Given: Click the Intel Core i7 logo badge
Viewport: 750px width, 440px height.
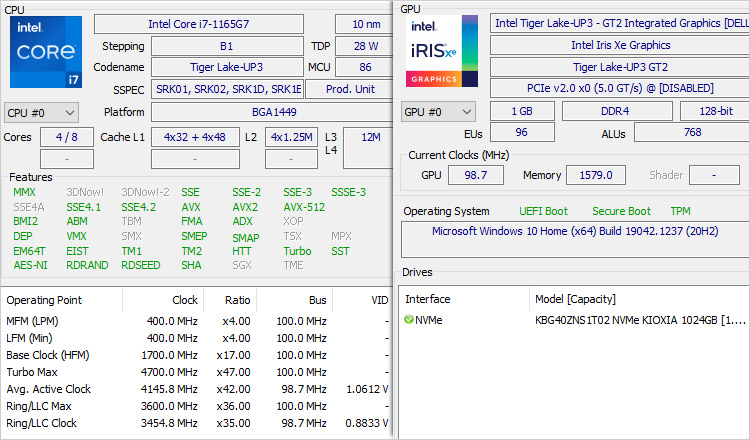Looking at the screenshot, I should point(46,52).
